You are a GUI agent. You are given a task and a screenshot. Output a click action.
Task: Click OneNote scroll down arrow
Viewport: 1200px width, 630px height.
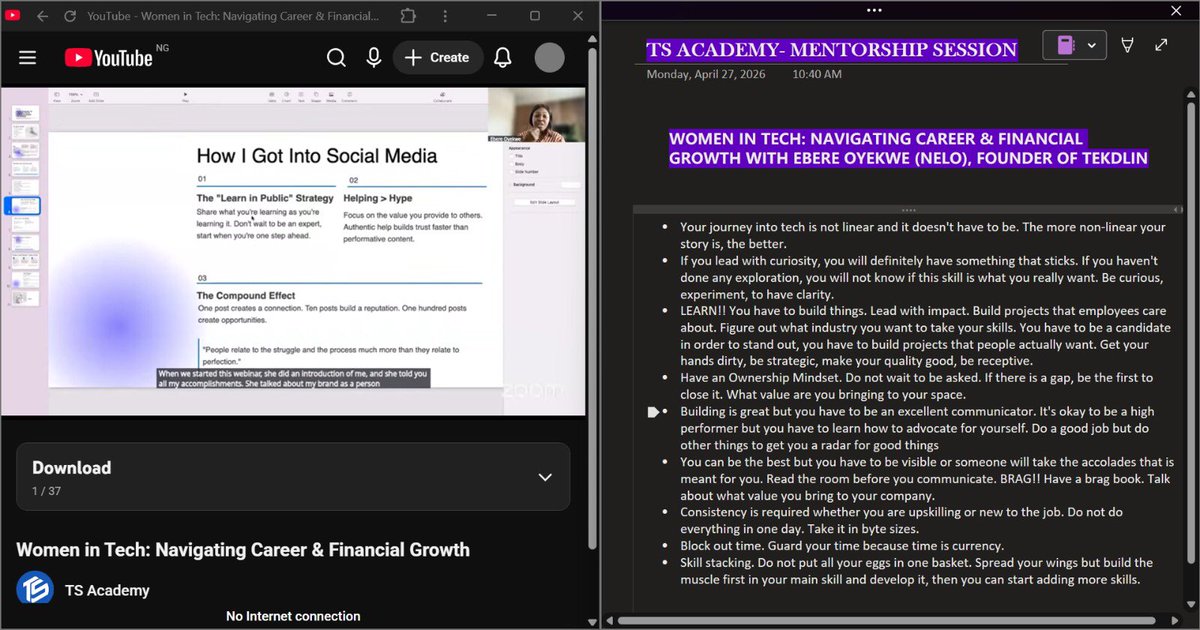pos(1191,606)
